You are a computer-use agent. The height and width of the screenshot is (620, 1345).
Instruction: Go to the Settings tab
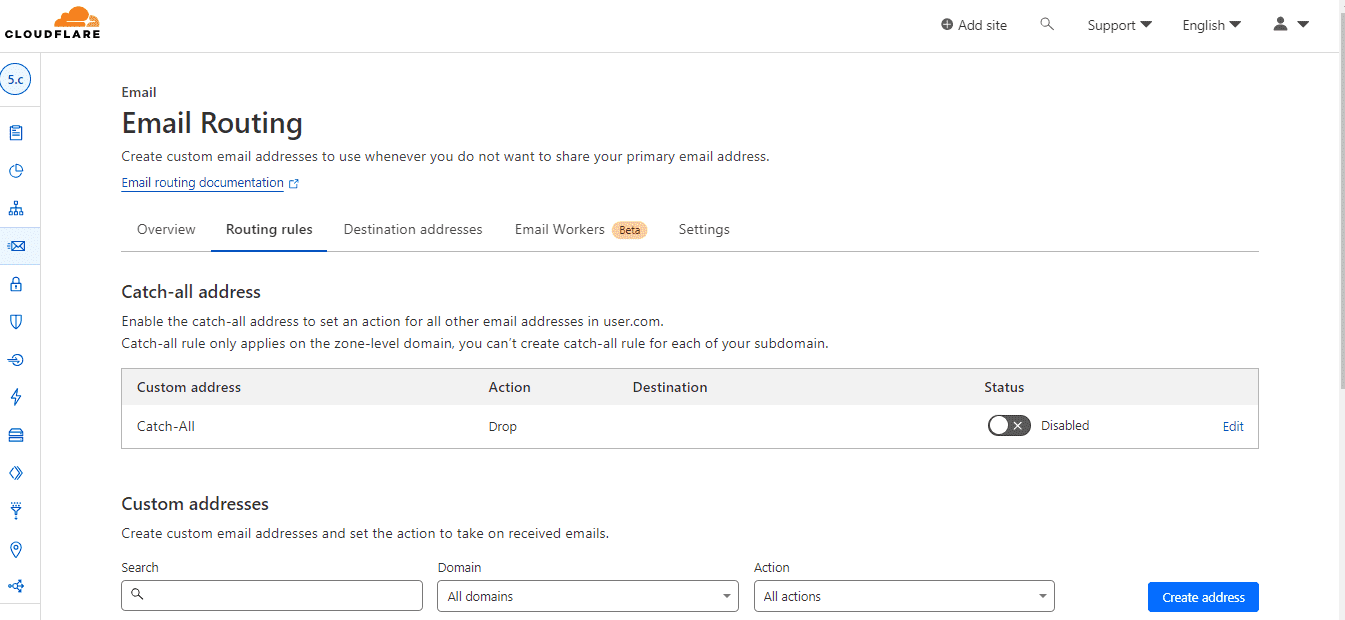[704, 229]
